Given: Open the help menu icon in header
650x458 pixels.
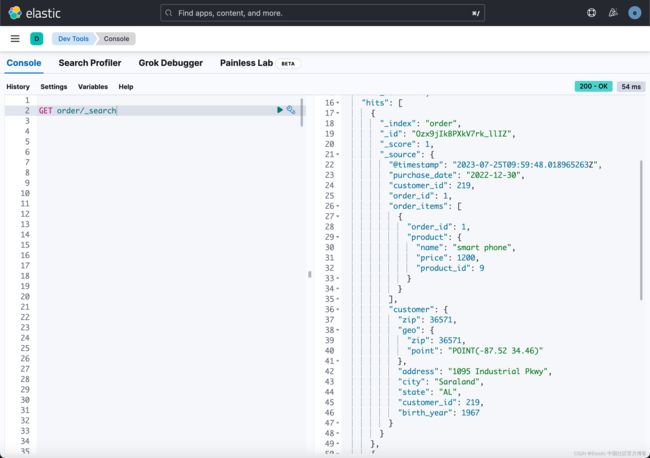Looking at the screenshot, I should click(591, 13).
